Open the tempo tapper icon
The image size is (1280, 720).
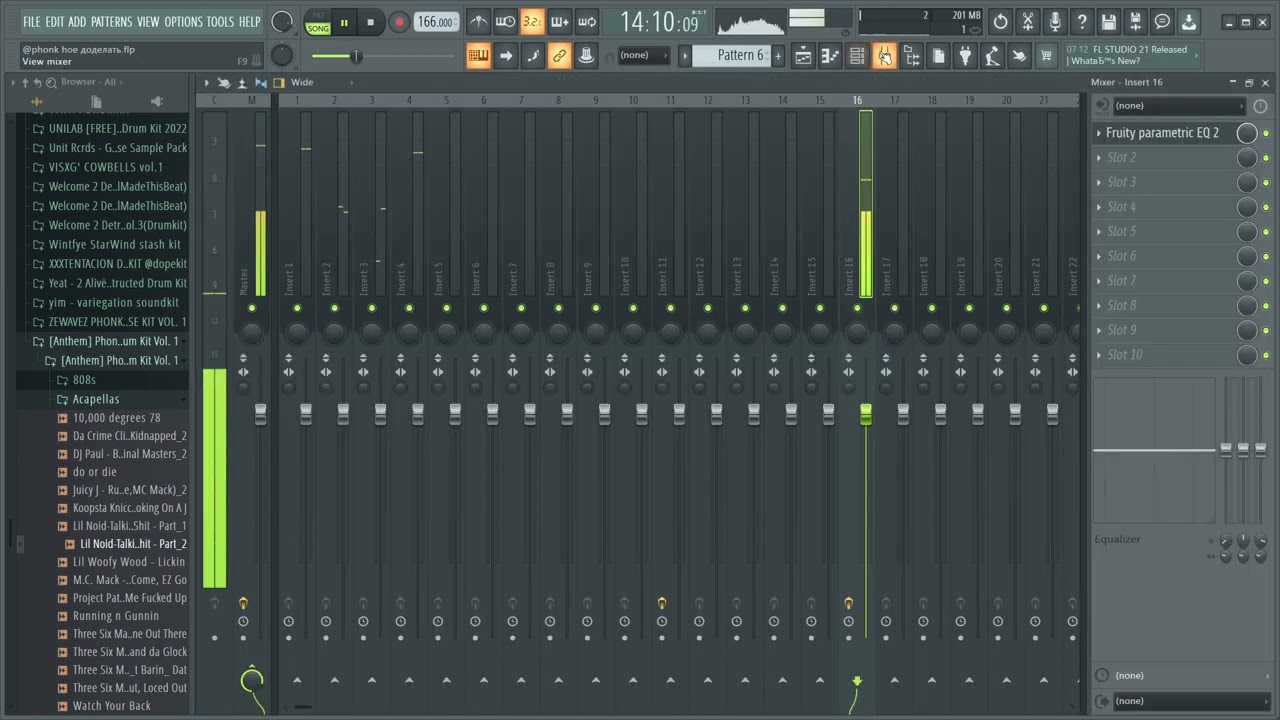[992, 56]
